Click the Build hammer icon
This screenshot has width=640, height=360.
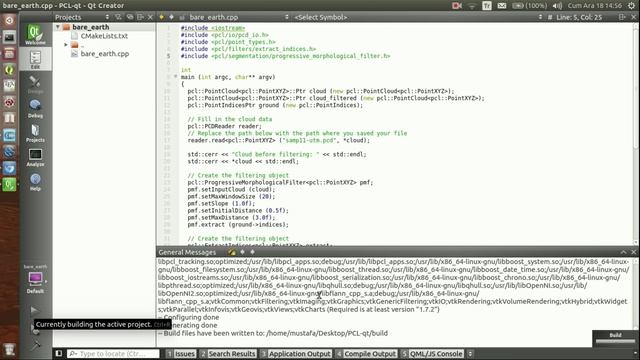(x=36, y=345)
